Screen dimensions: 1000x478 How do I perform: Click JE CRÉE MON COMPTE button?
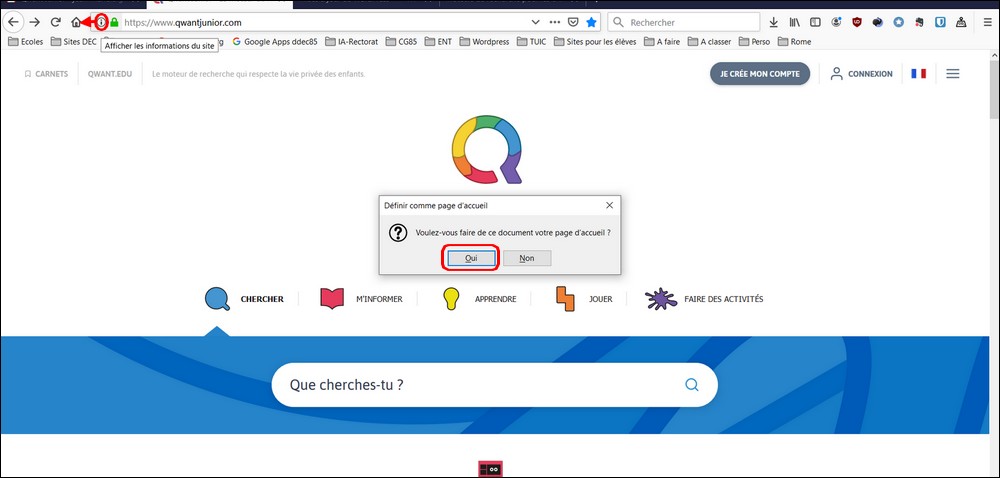point(760,73)
